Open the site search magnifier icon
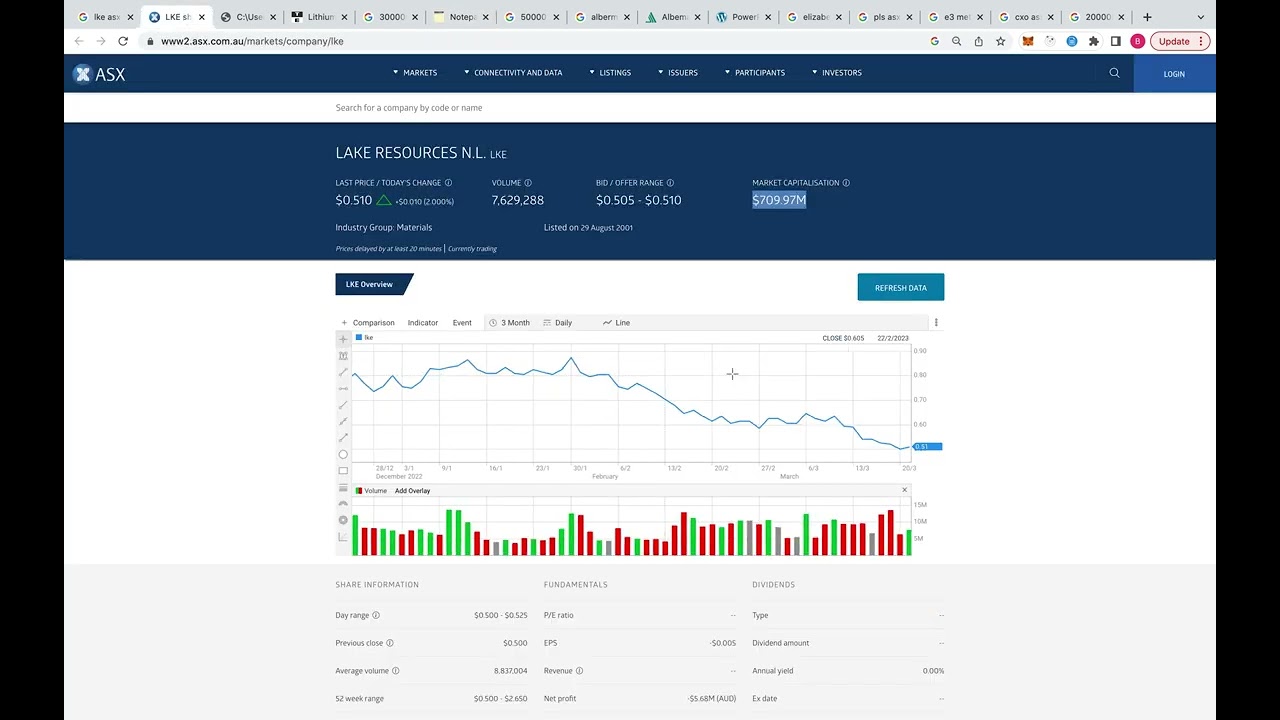Image resolution: width=1280 pixels, height=720 pixels. (1114, 73)
